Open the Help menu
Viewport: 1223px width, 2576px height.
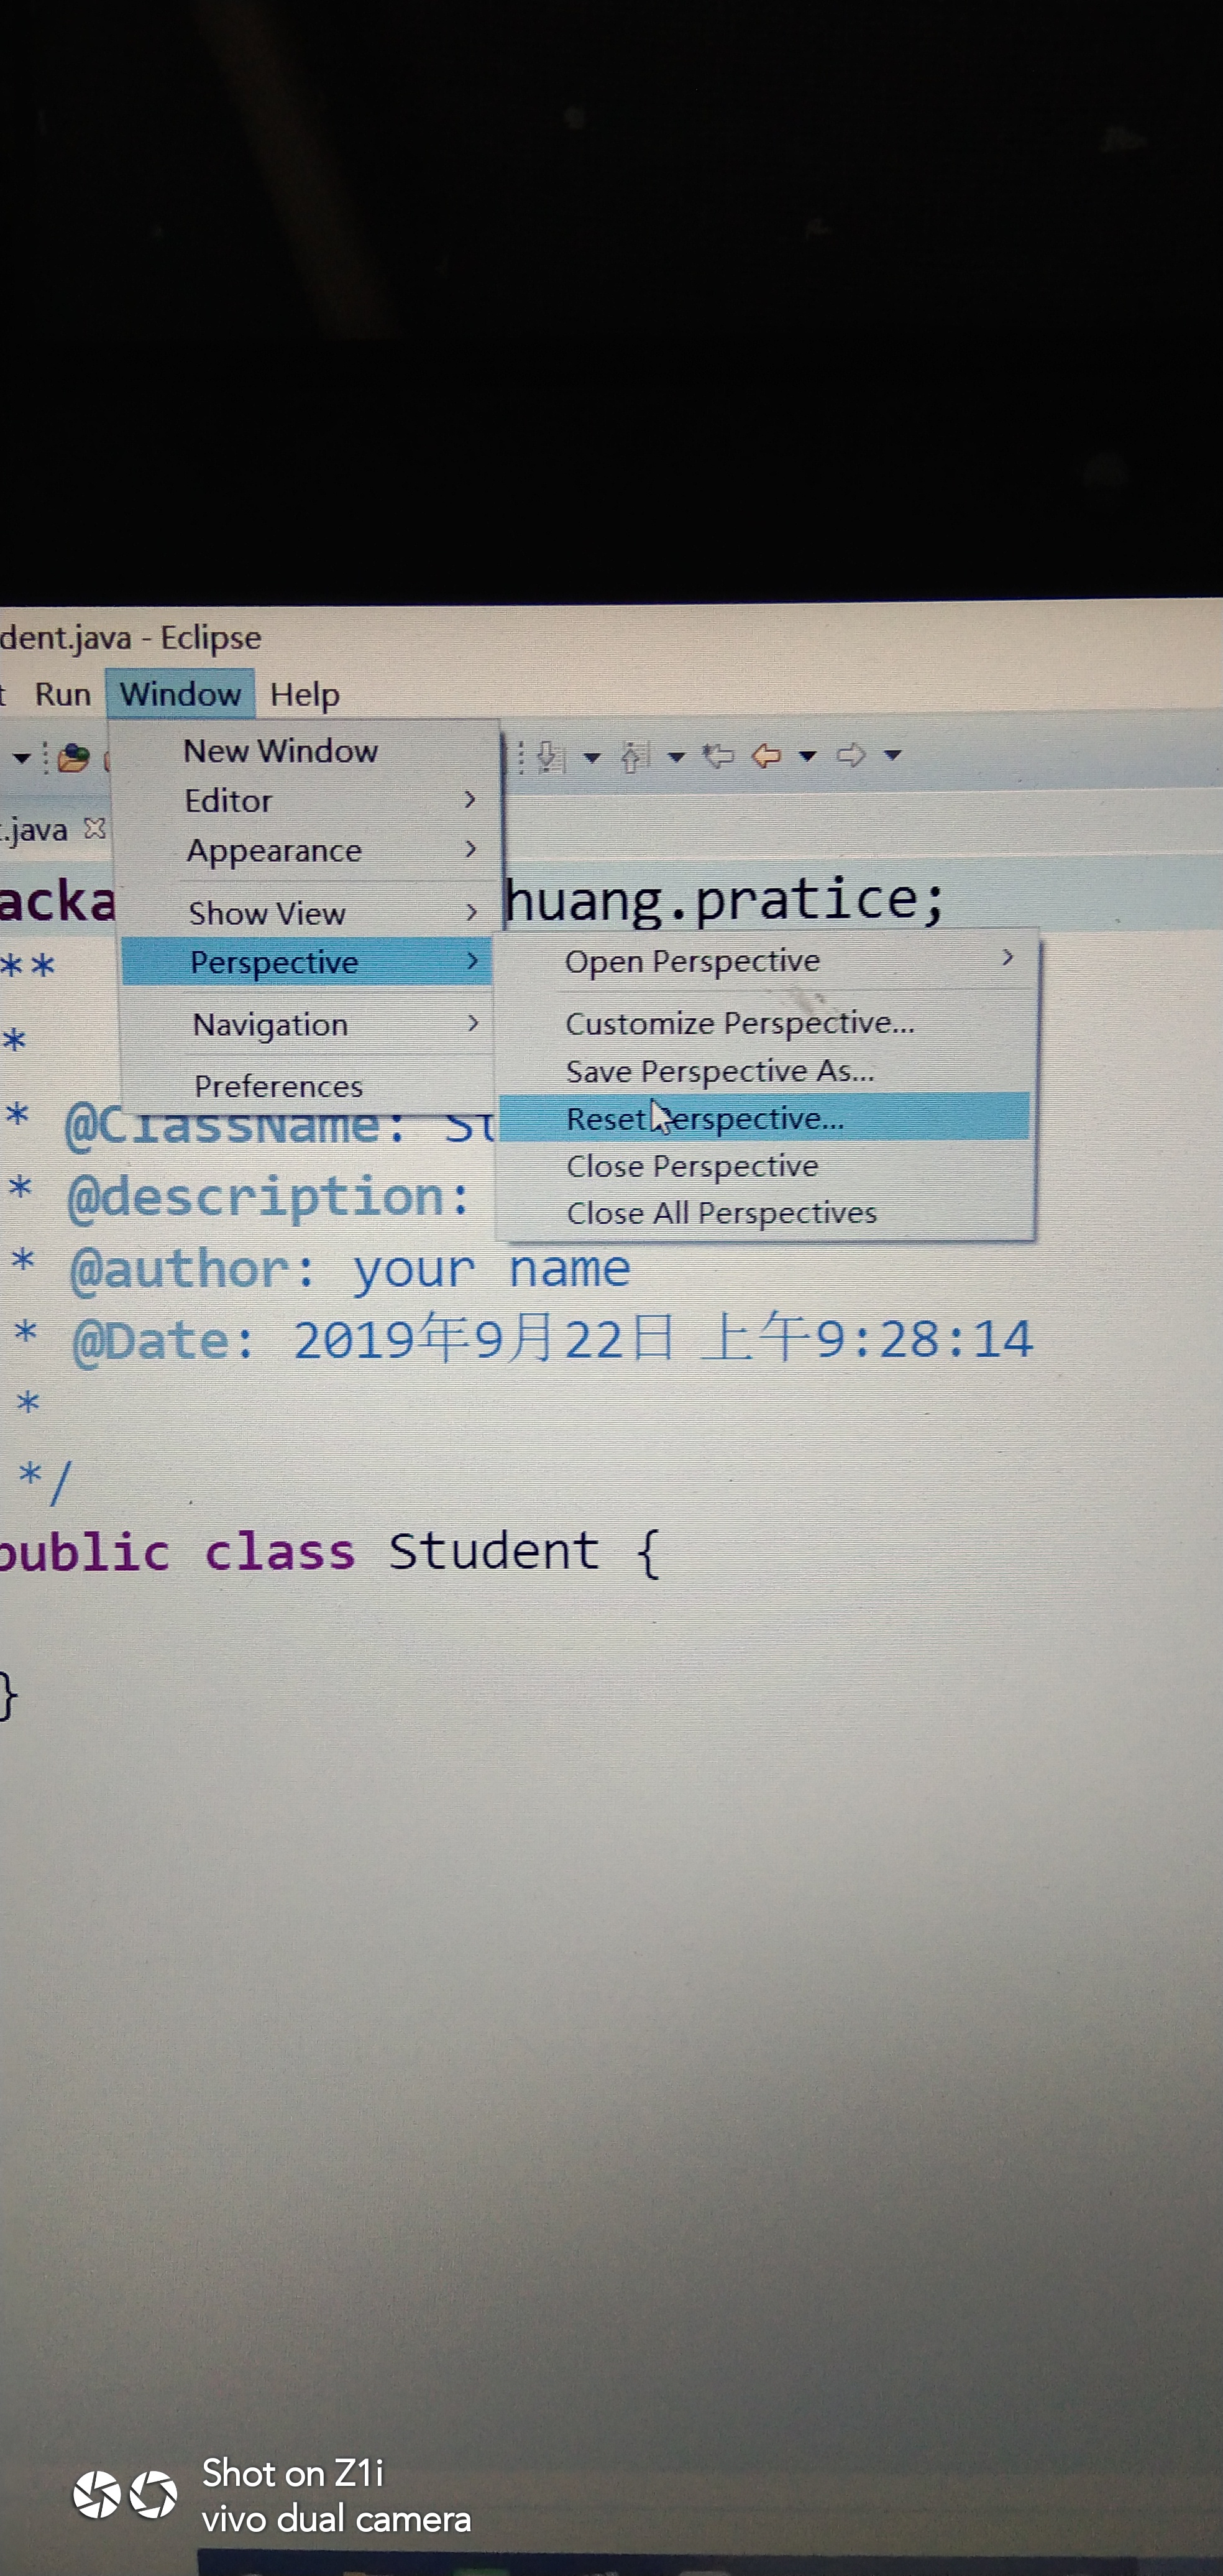pyautogui.click(x=305, y=694)
